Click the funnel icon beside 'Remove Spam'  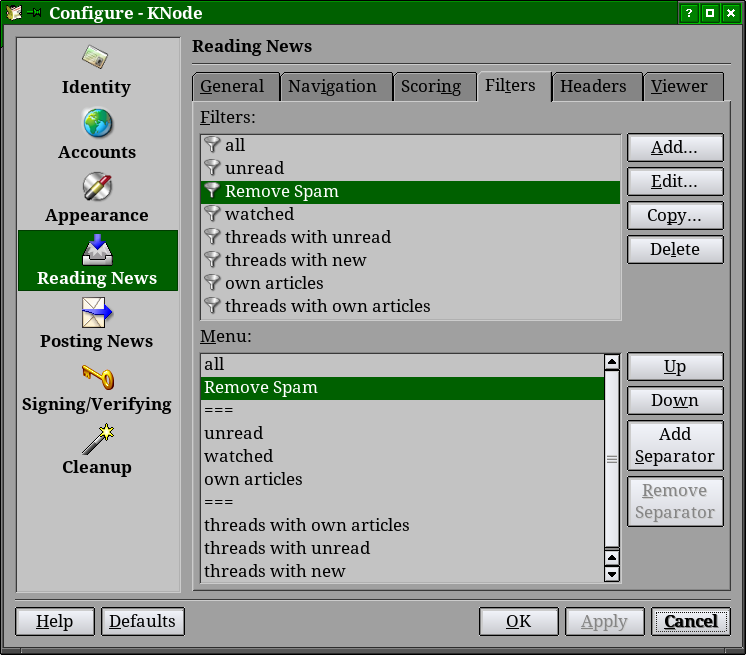coord(212,191)
